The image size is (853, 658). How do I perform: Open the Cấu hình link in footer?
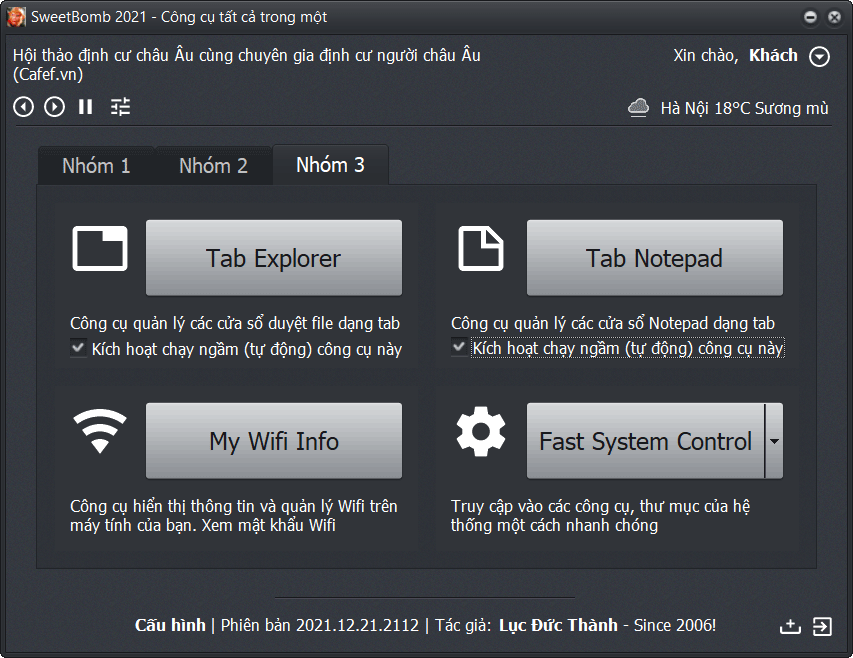pyautogui.click(x=169, y=625)
